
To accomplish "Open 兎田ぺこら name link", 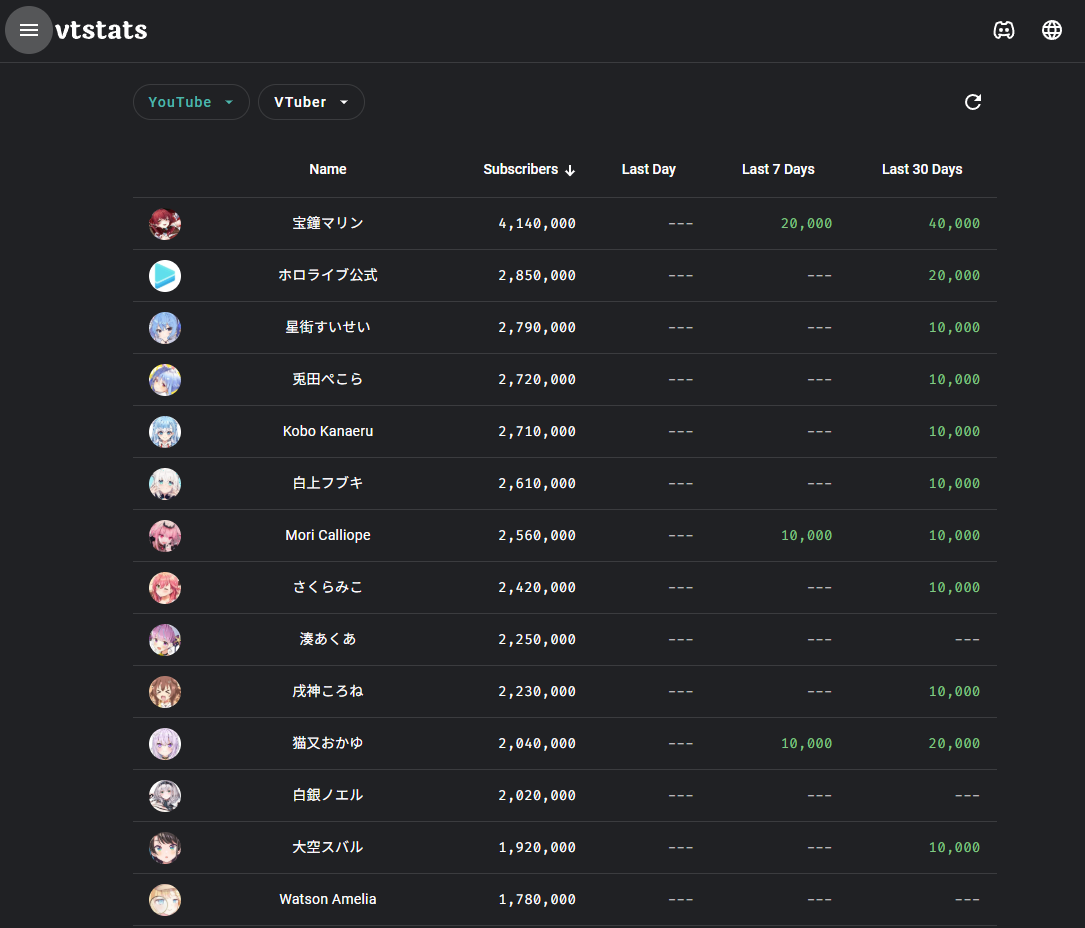I will click(x=327, y=379).
